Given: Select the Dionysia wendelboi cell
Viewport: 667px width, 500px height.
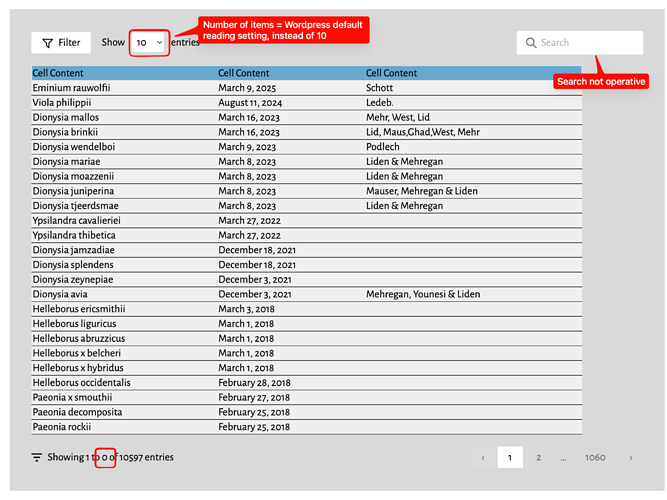Looking at the screenshot, I should tap(74, 147).
